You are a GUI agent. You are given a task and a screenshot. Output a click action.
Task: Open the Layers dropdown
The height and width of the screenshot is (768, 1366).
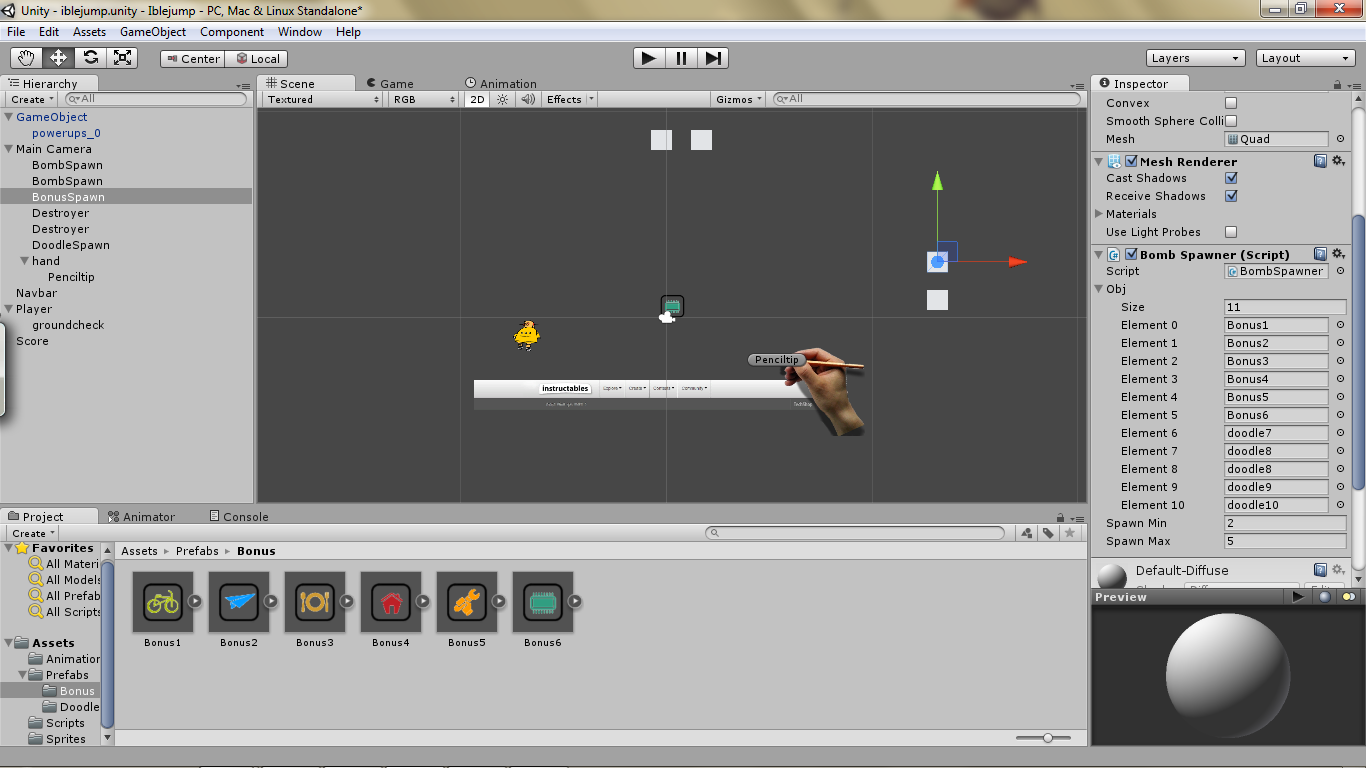click(x=1195, y=58)
